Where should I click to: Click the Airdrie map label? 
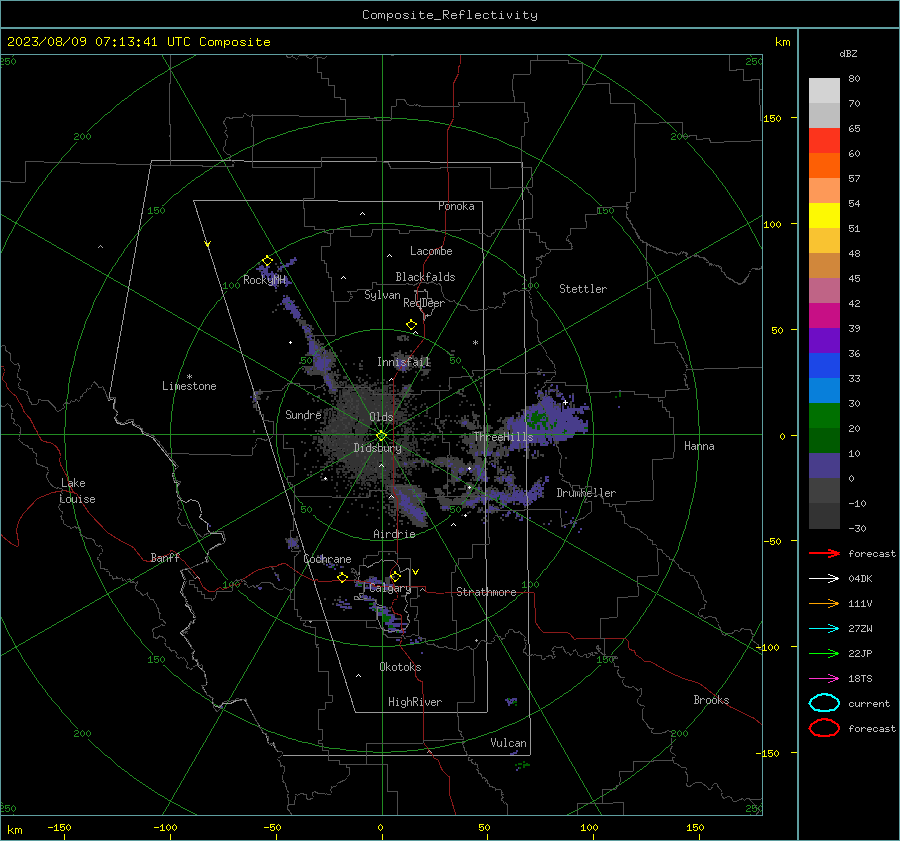[394, 534]
